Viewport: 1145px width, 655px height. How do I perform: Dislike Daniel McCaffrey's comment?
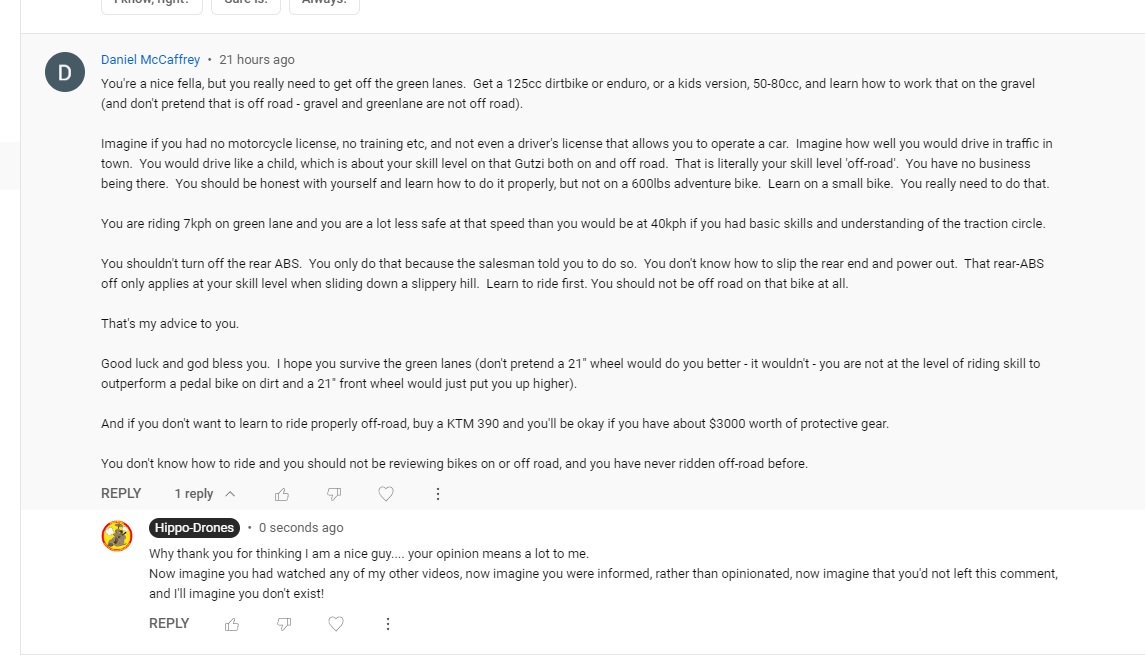pos(334,494)
